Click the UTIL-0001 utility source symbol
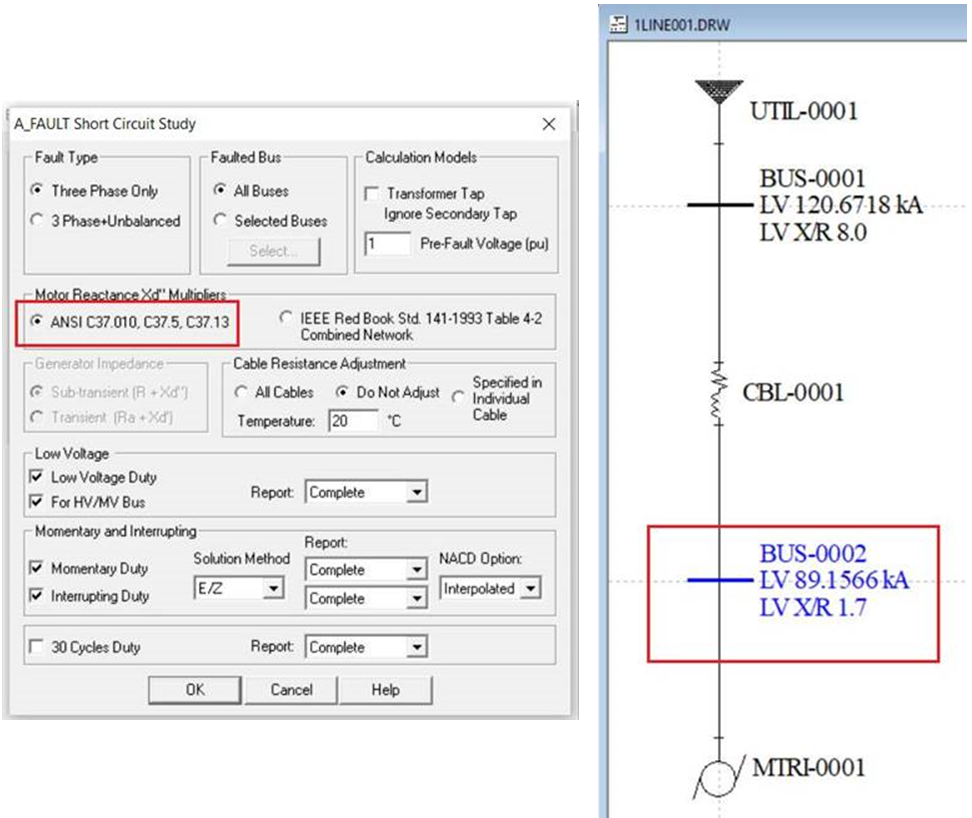972x818 pixels. click(x=719, y=90)
